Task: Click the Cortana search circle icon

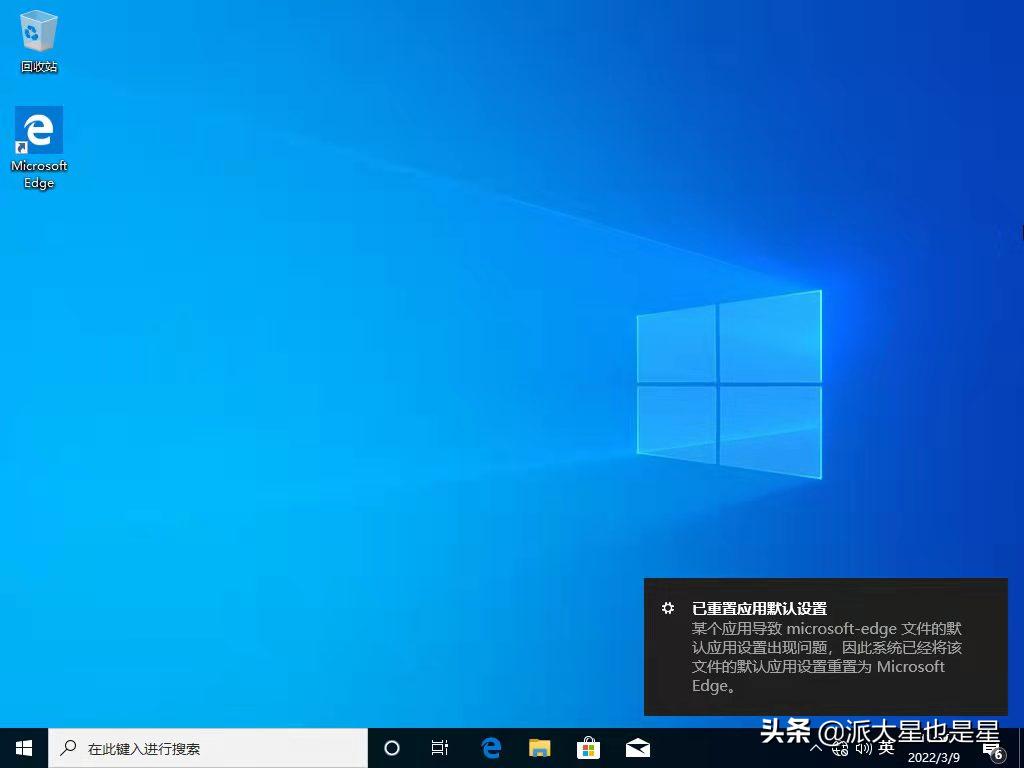Action: [391, 748]
